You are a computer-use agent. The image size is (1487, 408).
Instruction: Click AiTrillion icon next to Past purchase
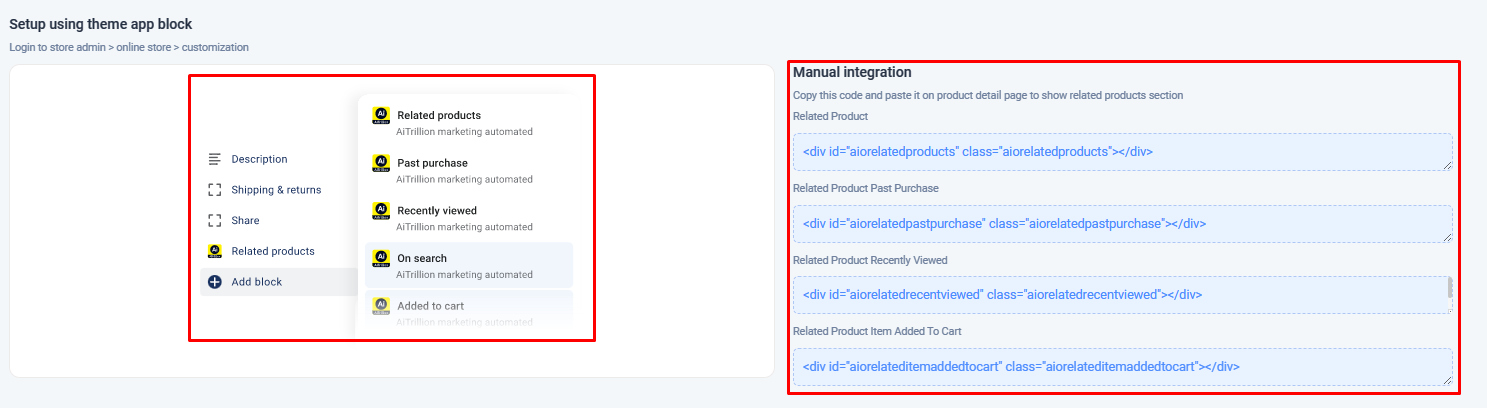pyautogui.click(x=380, y=162)
